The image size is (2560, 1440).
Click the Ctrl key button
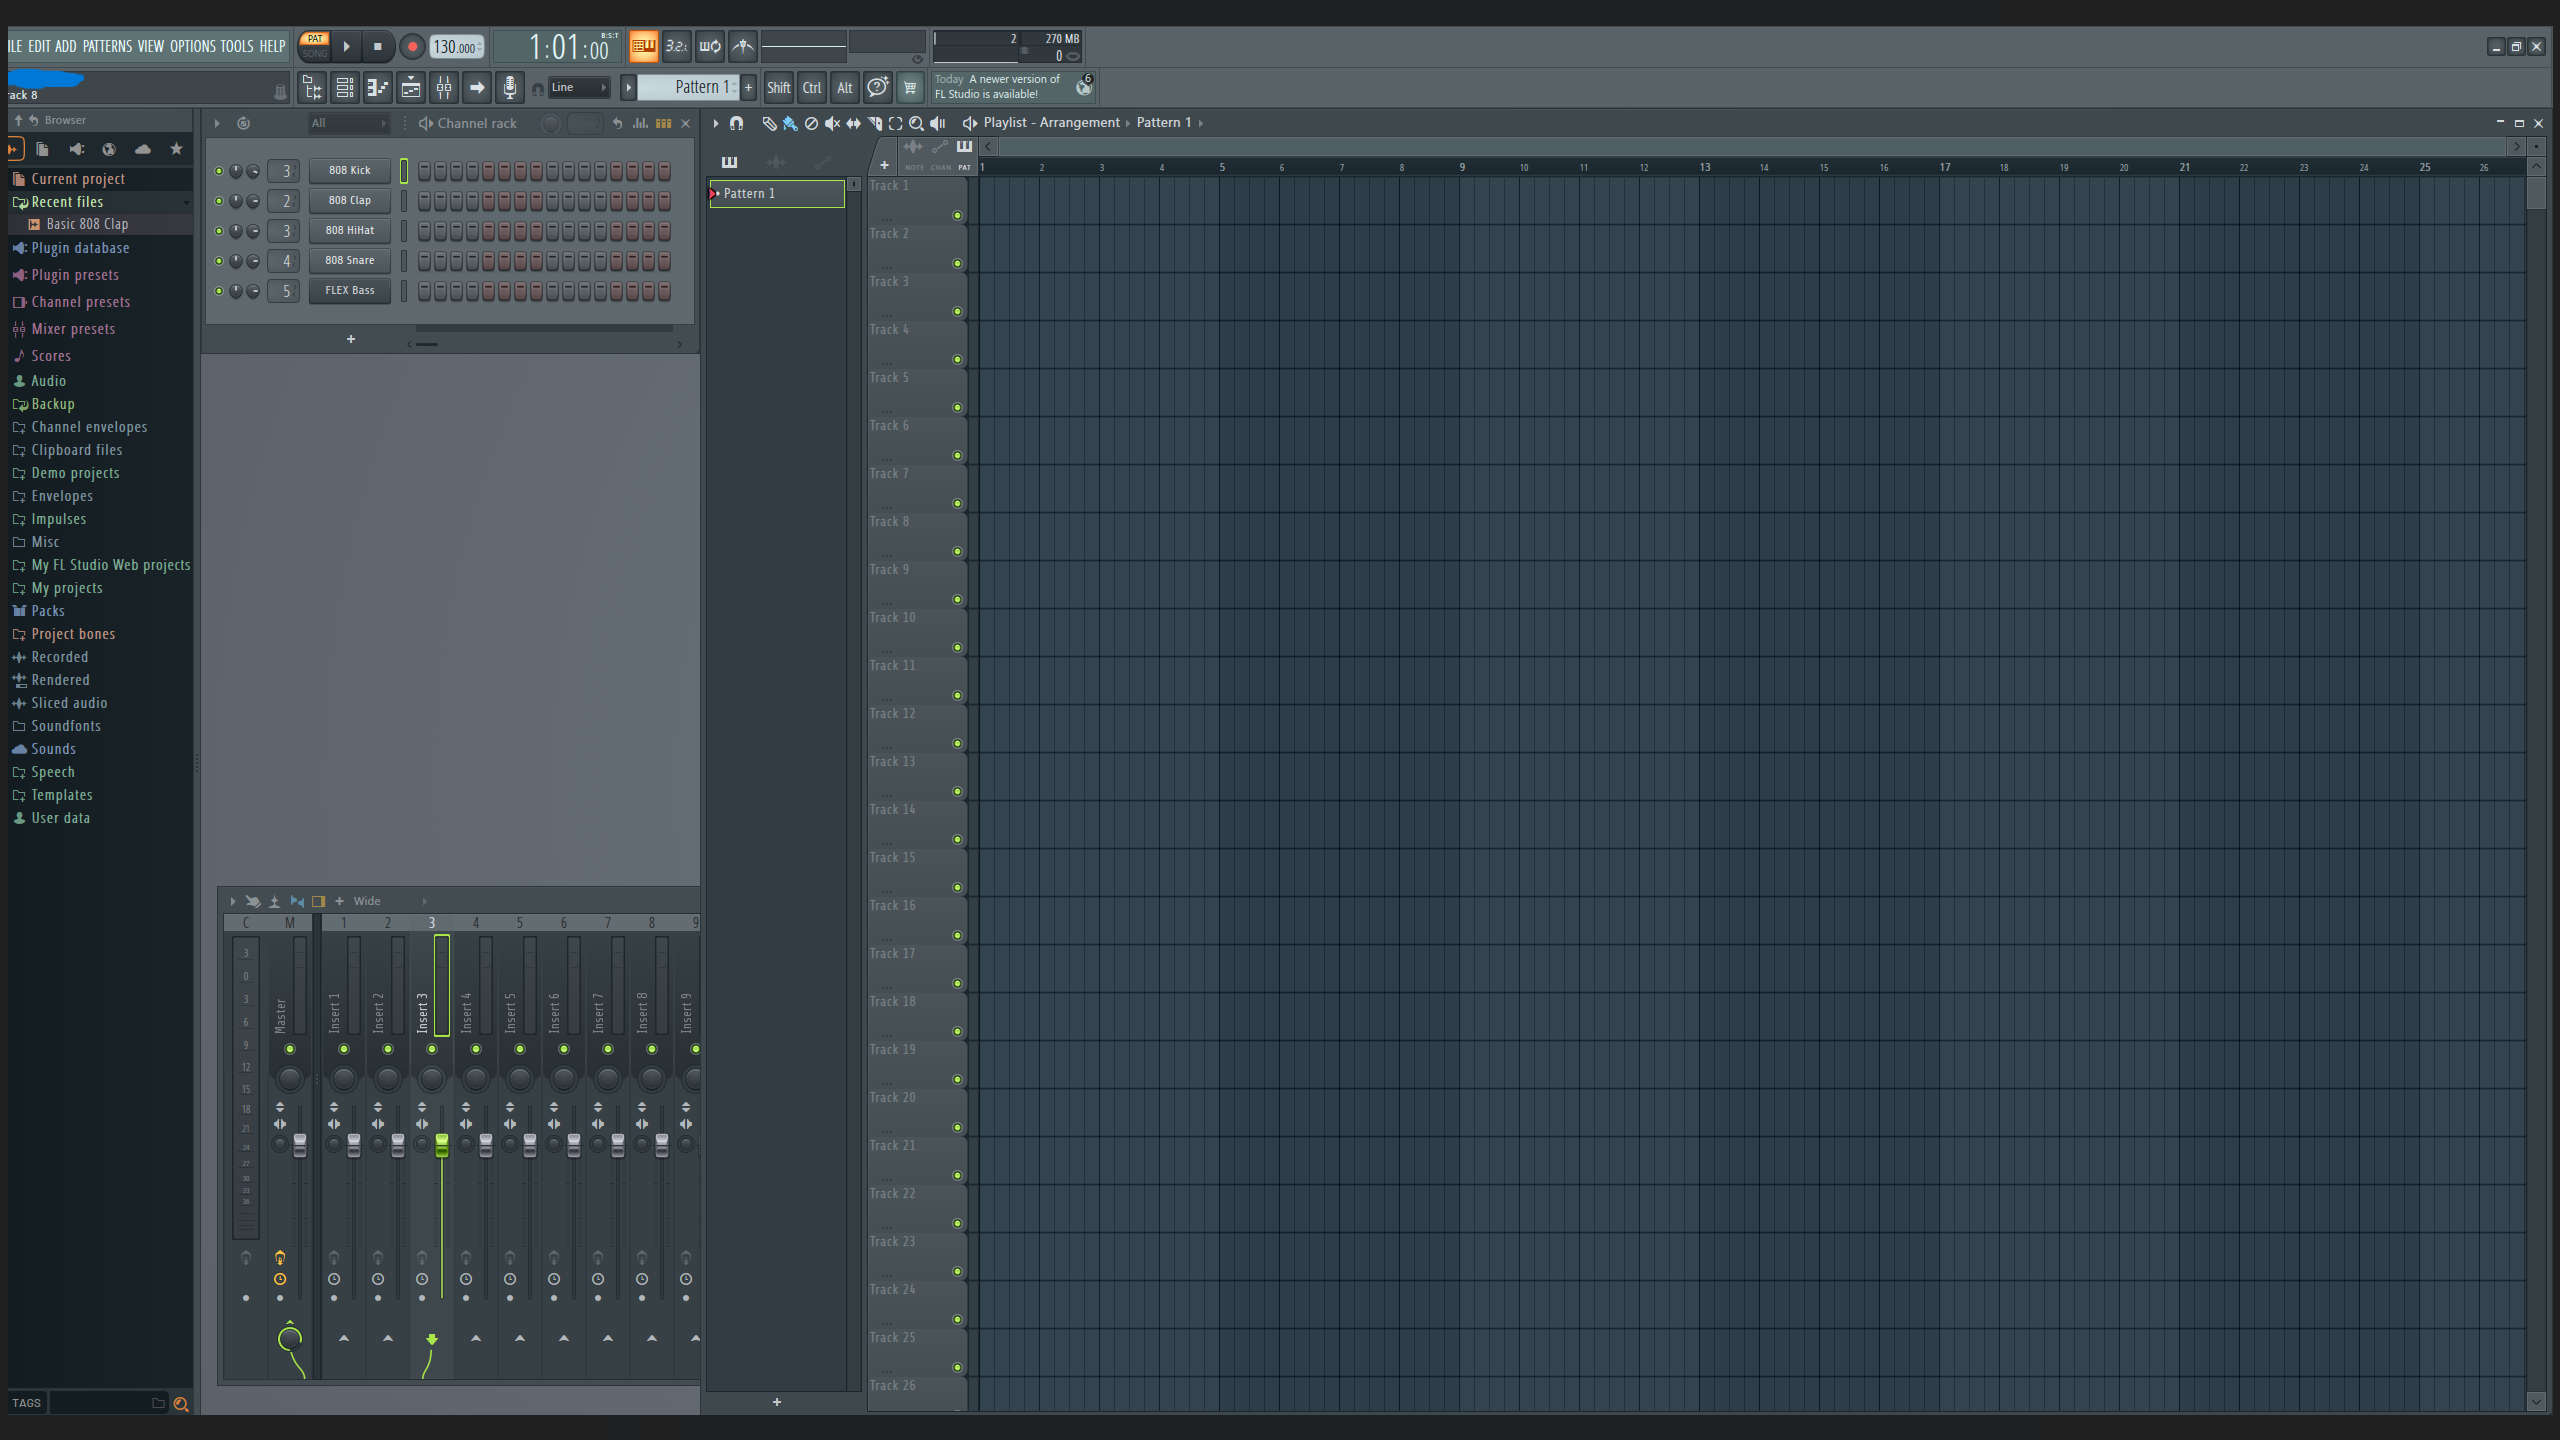pos(811,88)
